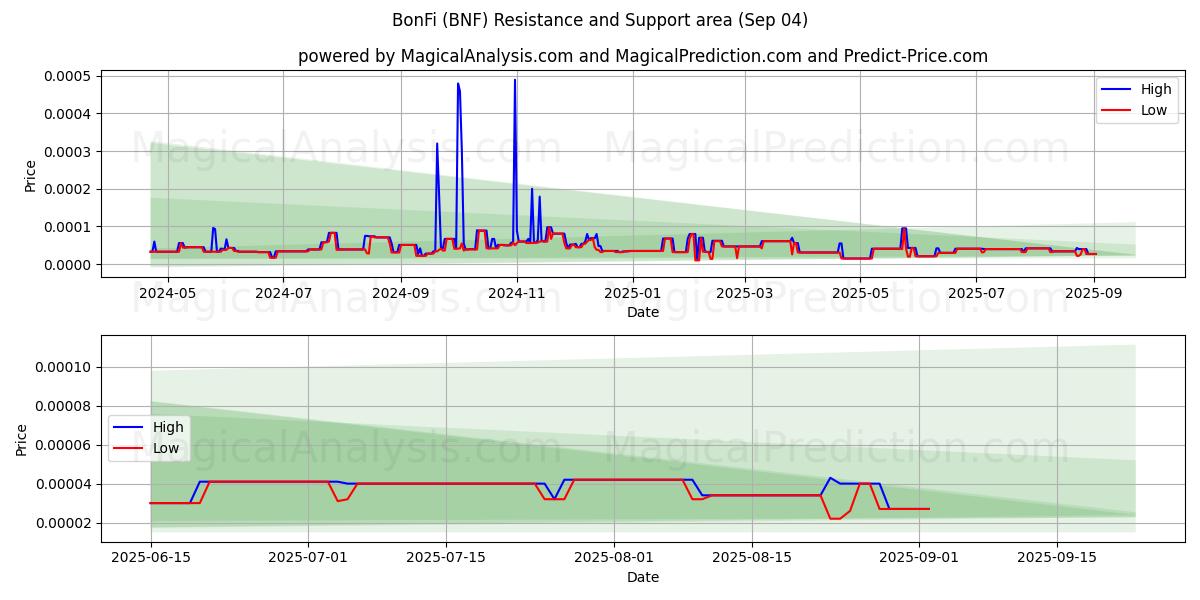The image size is (1200, 600).
Task: Click the '0.00010' y-axis label on the bottom chart
Action: (x=65, y=367)
